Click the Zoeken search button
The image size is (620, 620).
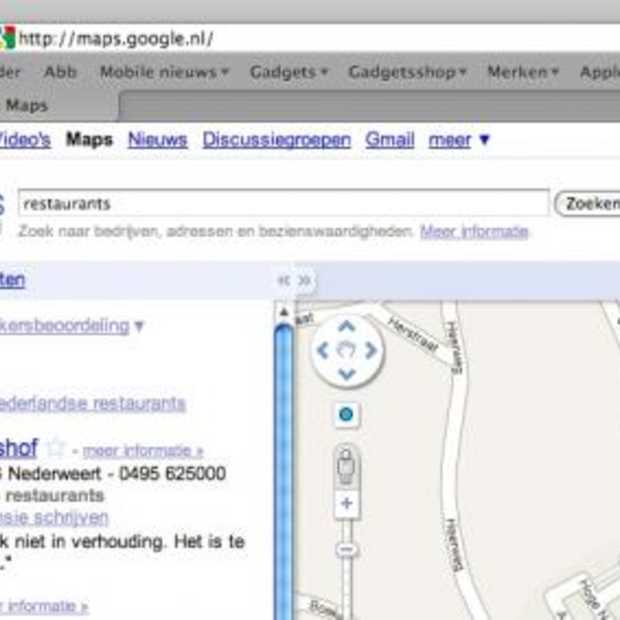(x=588, y=203)
